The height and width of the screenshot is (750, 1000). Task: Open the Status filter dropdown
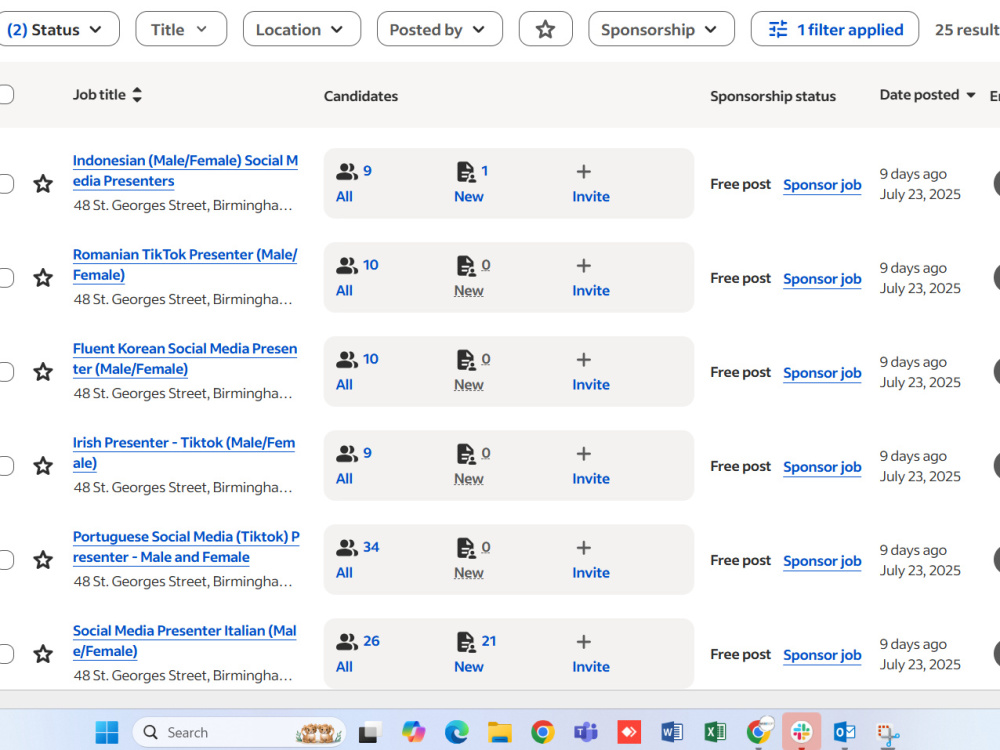(x=57, y=29)
